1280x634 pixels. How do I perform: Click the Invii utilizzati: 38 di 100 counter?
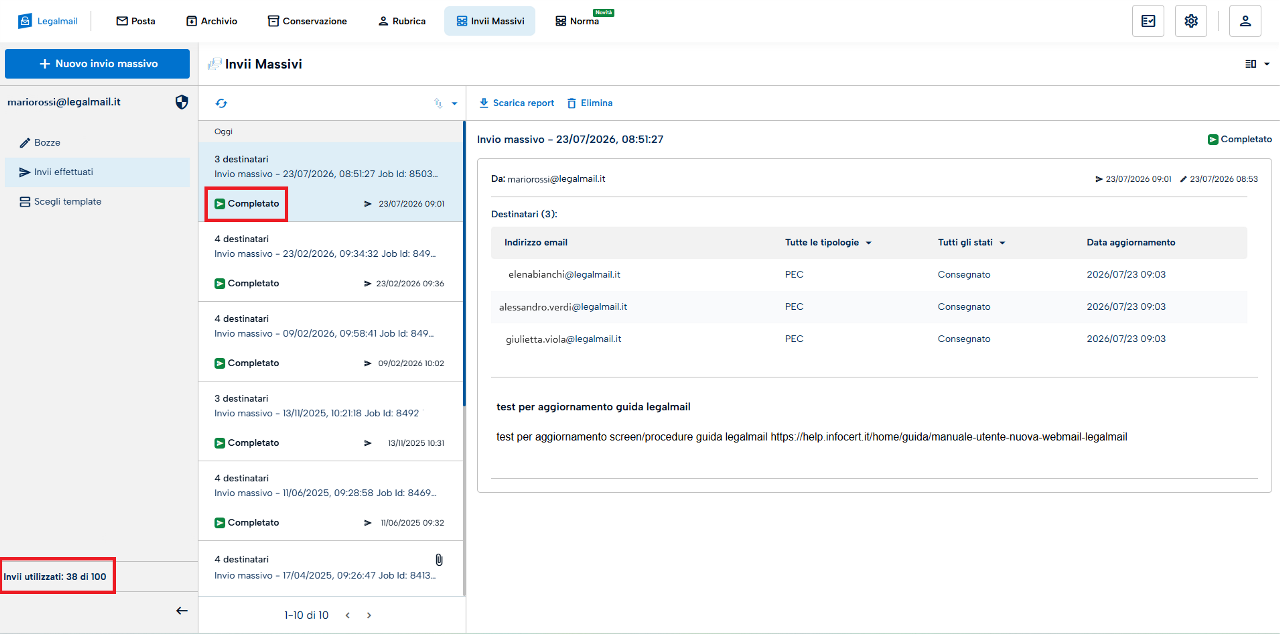coord(55,577)
